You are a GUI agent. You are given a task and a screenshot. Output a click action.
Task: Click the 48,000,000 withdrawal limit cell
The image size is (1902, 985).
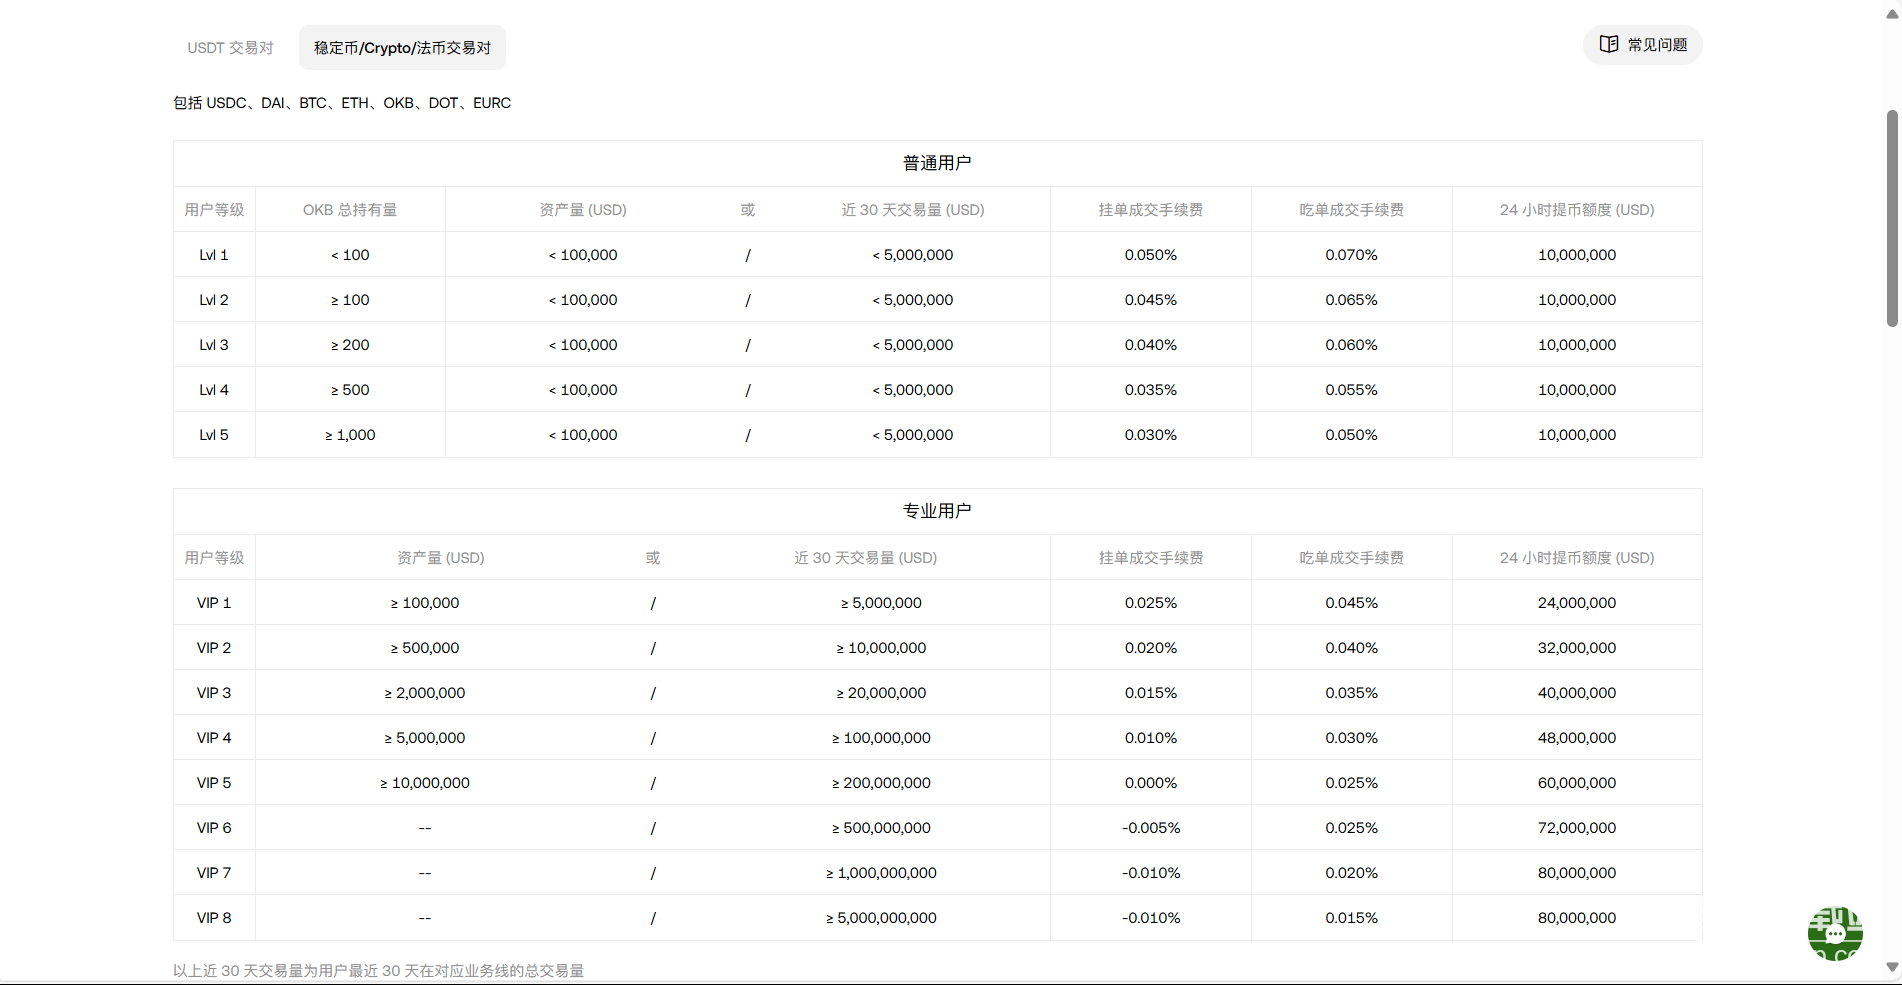1577,738
